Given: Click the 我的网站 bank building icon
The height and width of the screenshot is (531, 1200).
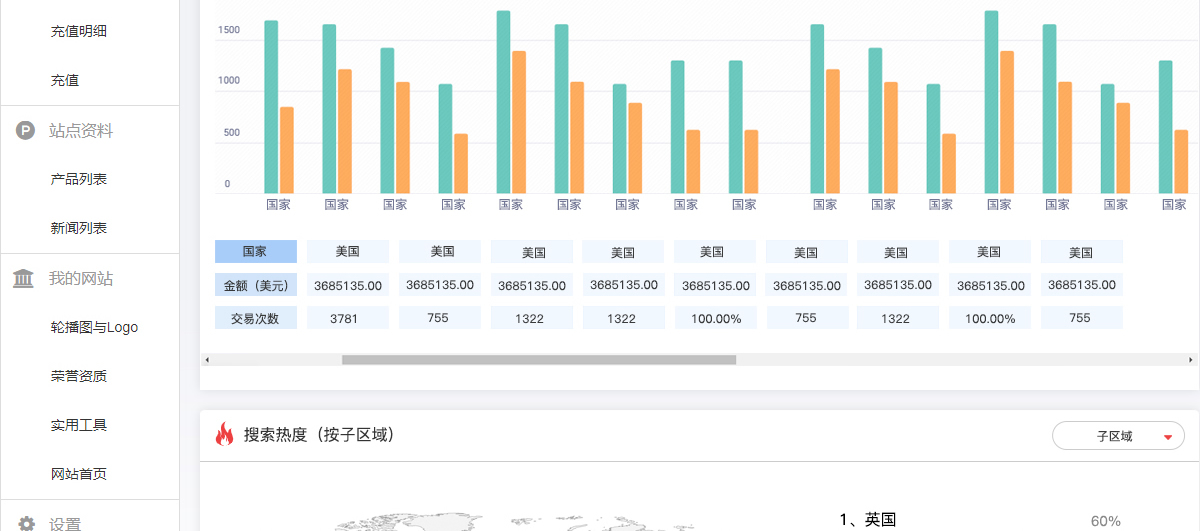Looking at the screenshot, I should pos(24,278).
